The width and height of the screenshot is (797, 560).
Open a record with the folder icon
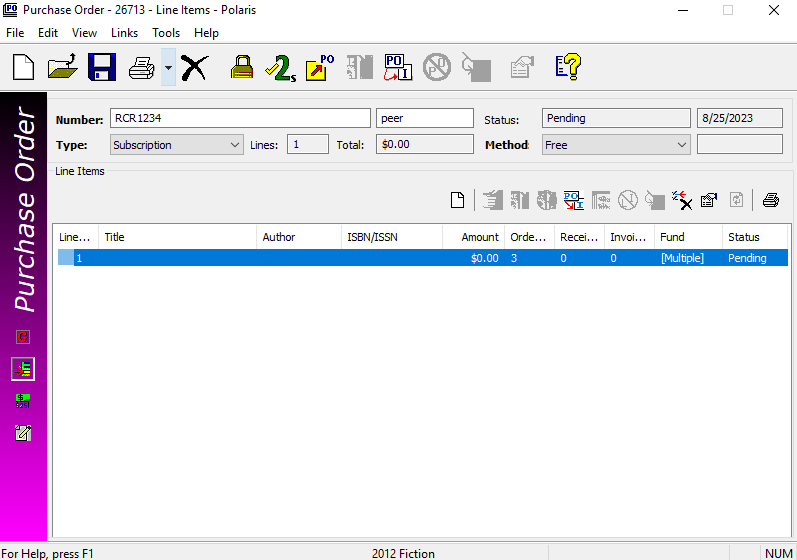(x=63, y=67)
